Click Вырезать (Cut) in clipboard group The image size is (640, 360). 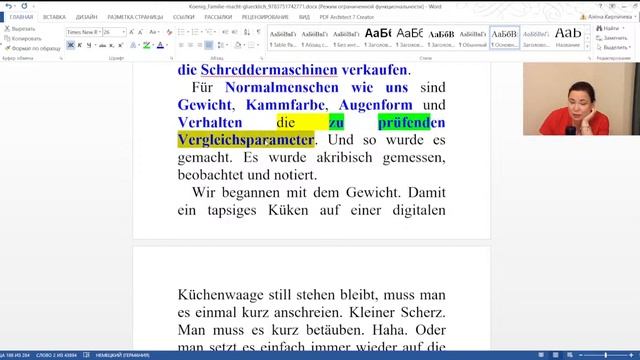20,29
